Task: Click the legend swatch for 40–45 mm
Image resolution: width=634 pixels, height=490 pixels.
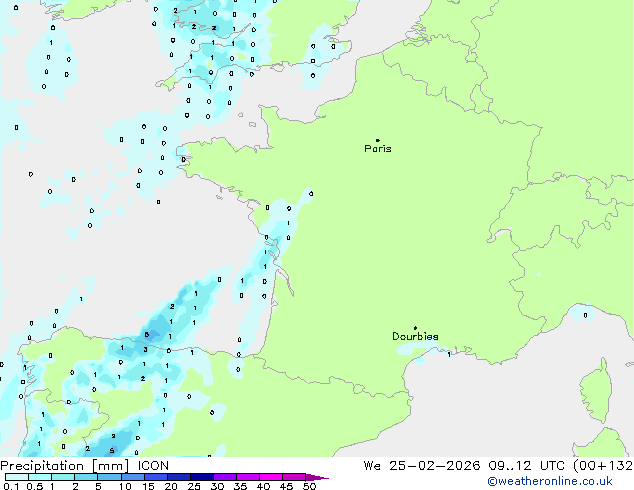Action: [271, 477]
